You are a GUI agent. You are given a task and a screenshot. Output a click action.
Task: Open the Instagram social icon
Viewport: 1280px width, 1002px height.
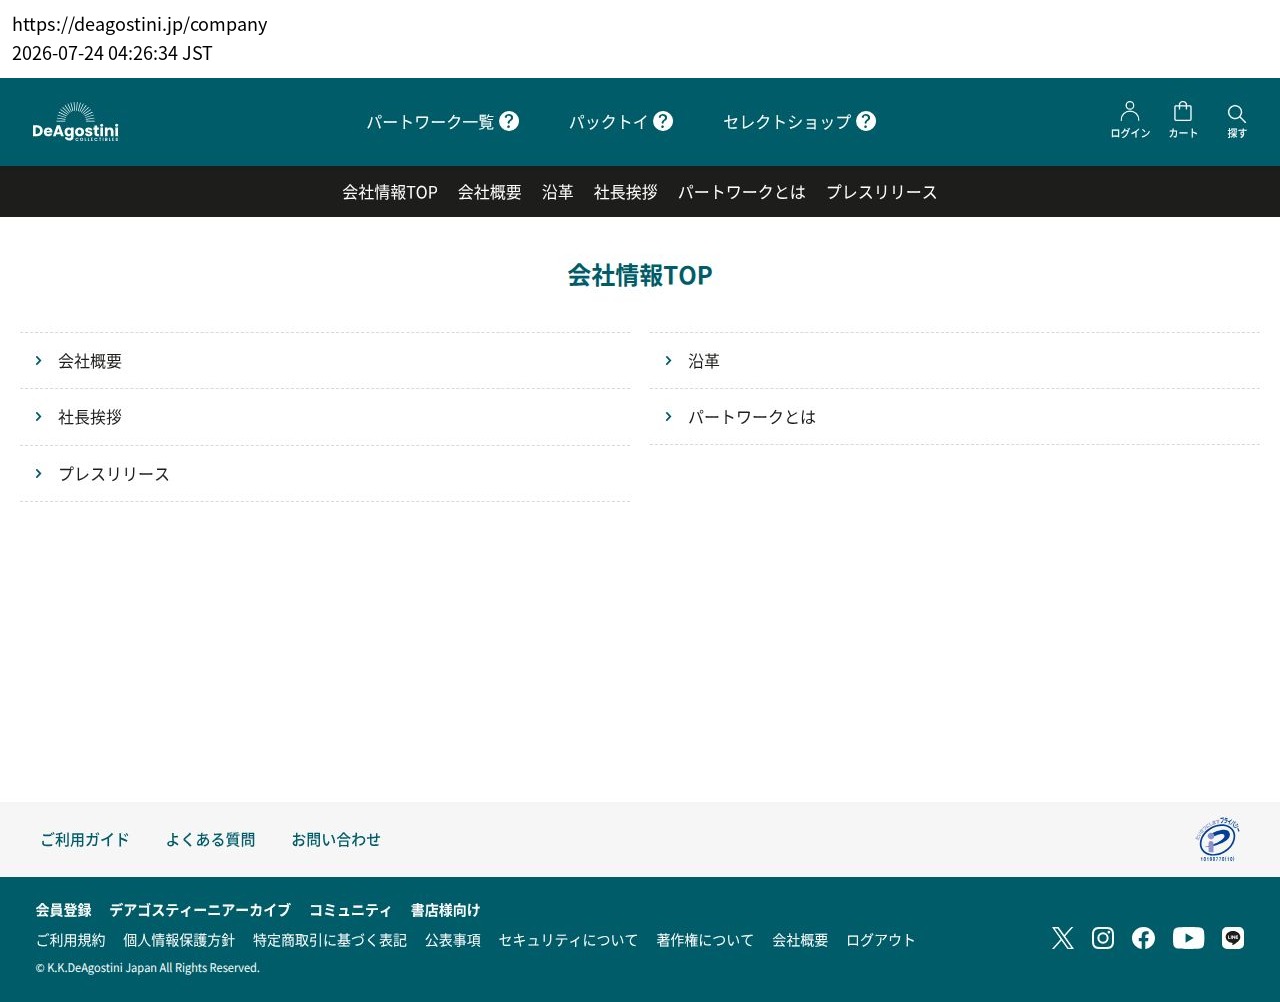click(x=1103, y=938)
